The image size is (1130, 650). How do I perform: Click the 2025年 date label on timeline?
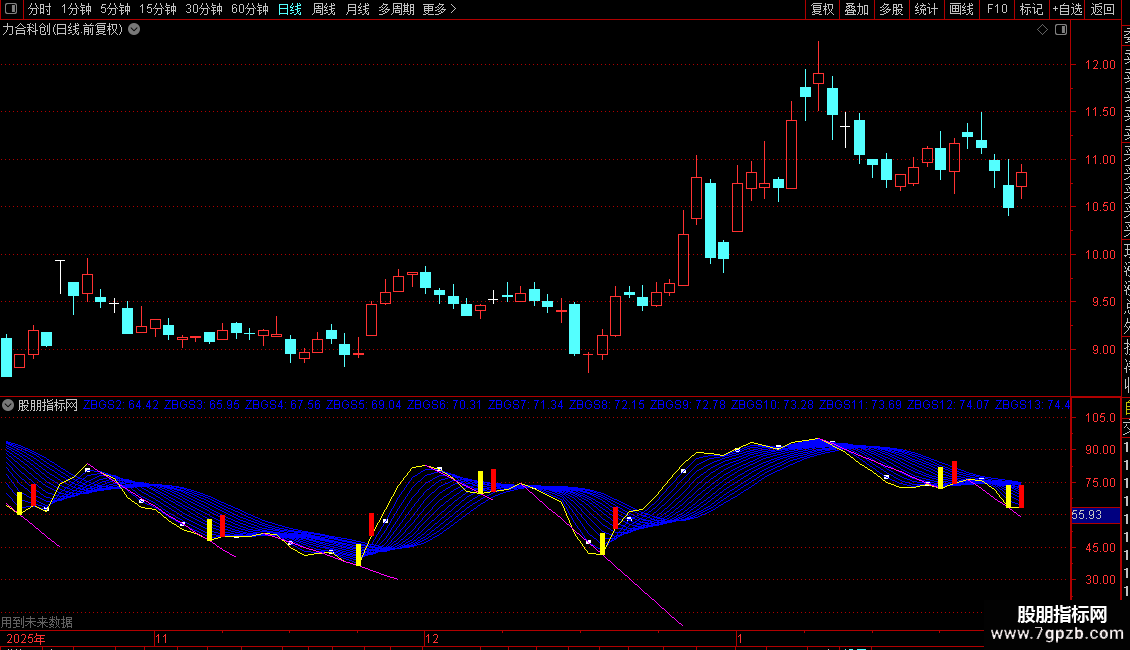(x=26, y=639)
